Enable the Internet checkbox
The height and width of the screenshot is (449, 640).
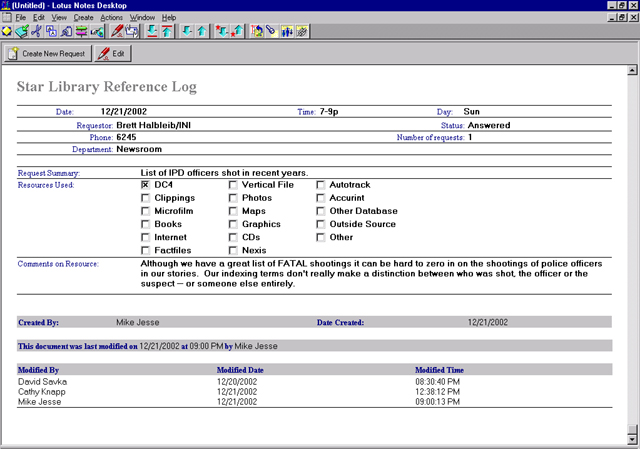pyautogui.click(x=145, y=237)
